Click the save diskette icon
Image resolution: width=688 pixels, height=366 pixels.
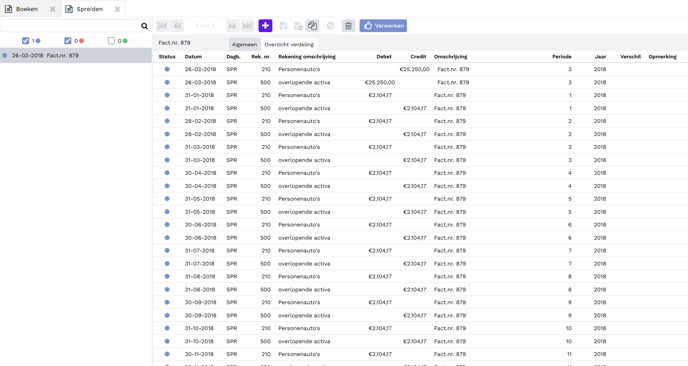coord(283,26)
